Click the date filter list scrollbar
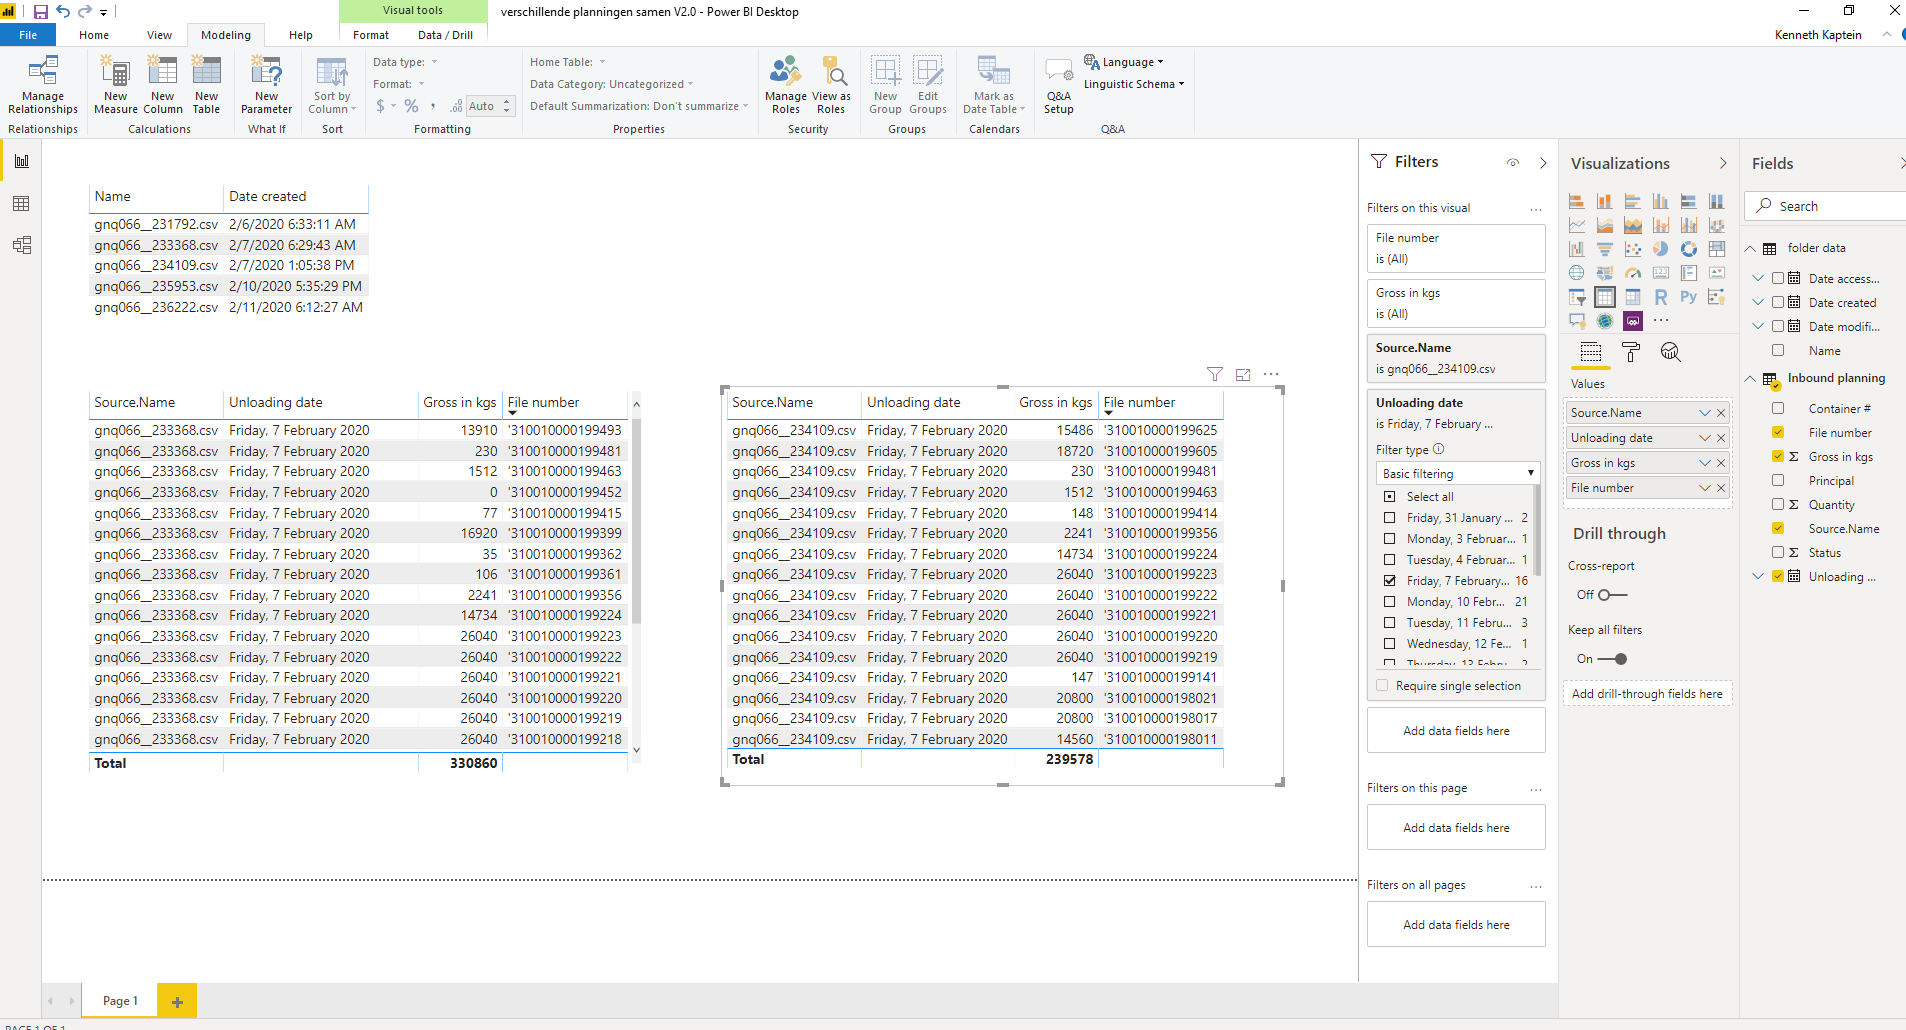 1536,530
